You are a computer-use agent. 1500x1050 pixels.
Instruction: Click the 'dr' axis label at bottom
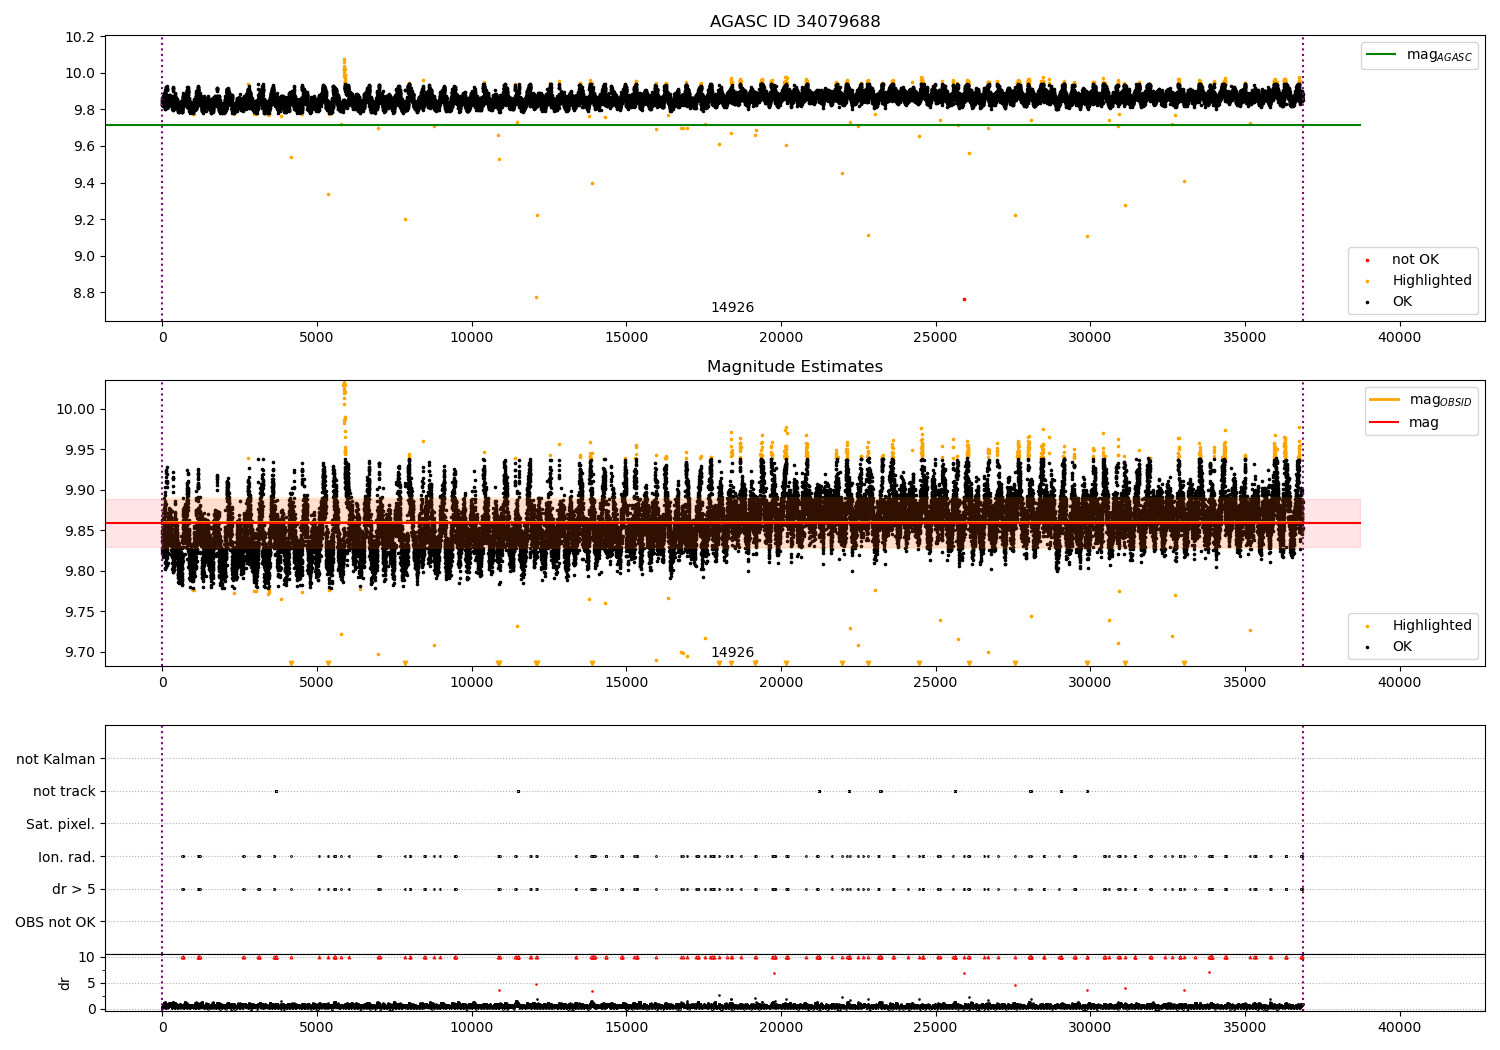click(x=65, y=983)
